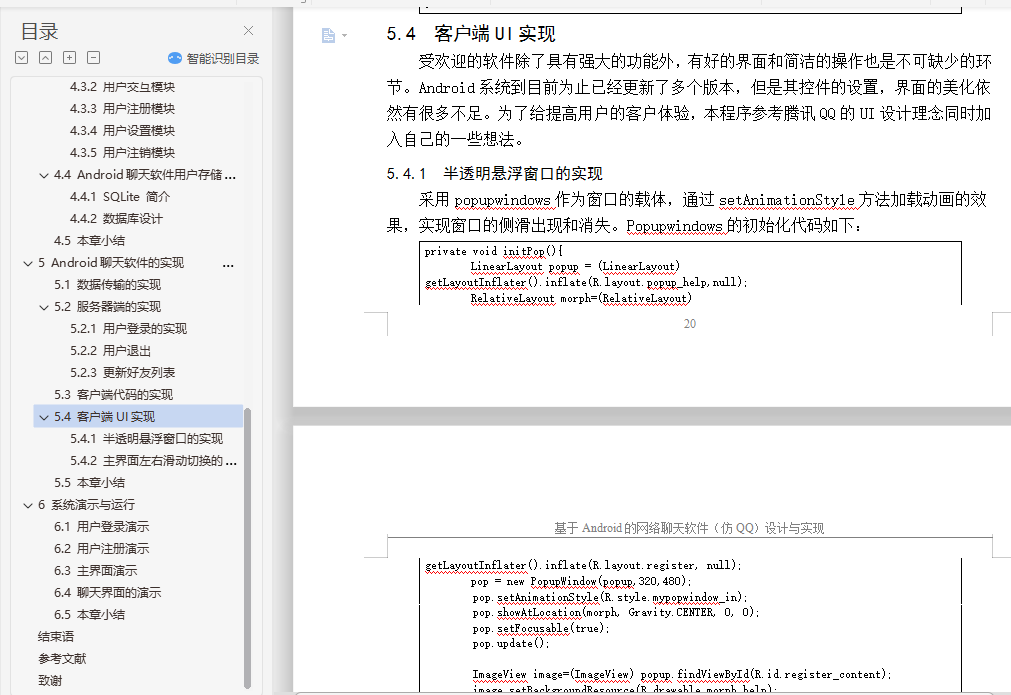Select 4.3.4 用户设置模块 entry
The image size is (1011, 695).
click(x=123, y=130)
